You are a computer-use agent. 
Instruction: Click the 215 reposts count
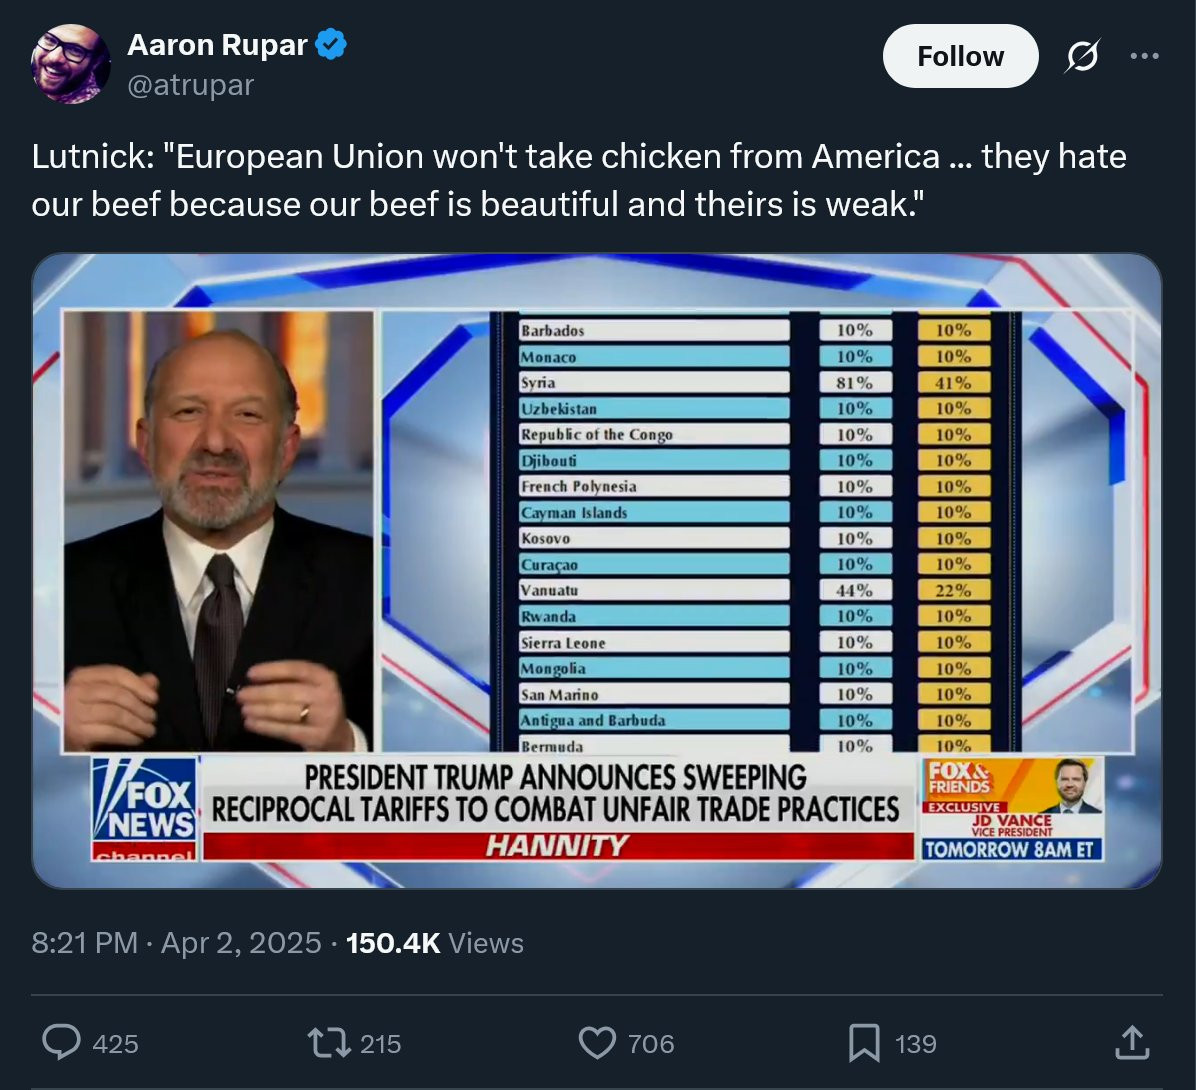(x=380, y=1044)
